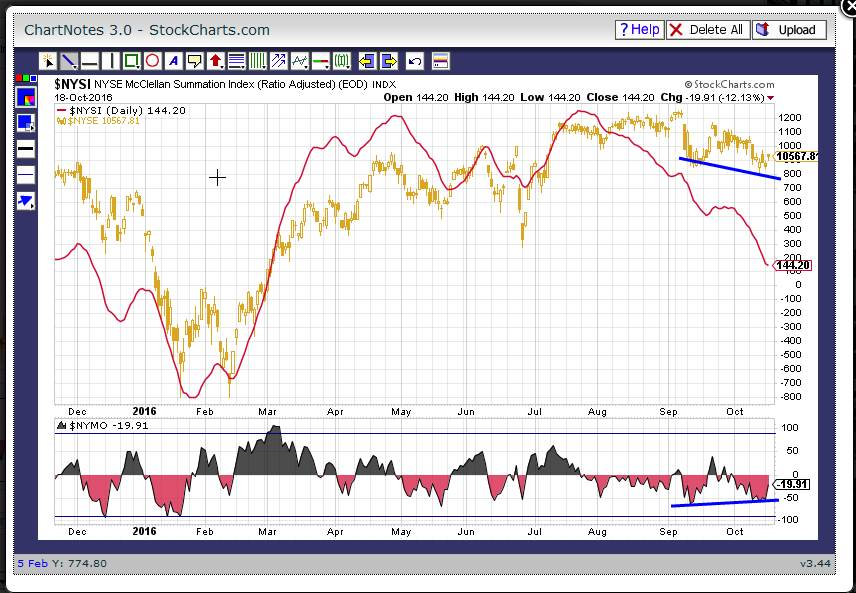The width and height of the screenshot is (856, 593).
Task: Click the Help button
Action: click(x=638, y=30)
